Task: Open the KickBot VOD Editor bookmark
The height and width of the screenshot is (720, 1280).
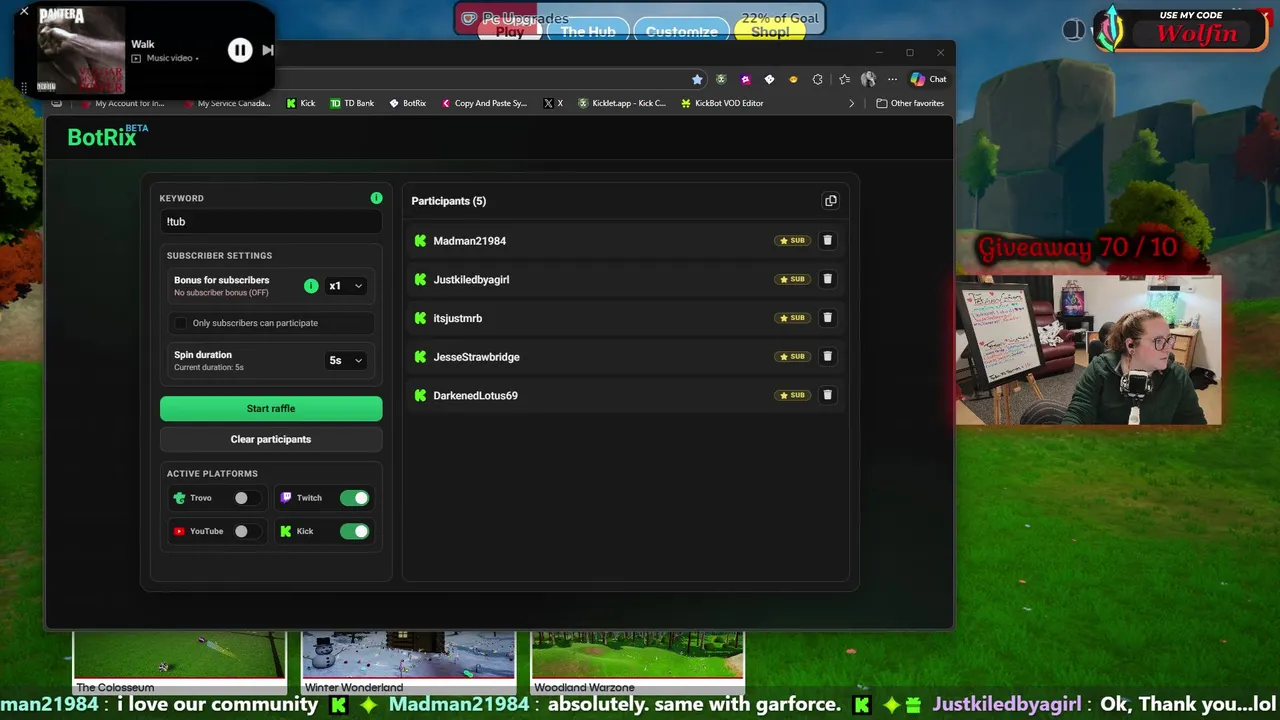Action: [722, 103]
